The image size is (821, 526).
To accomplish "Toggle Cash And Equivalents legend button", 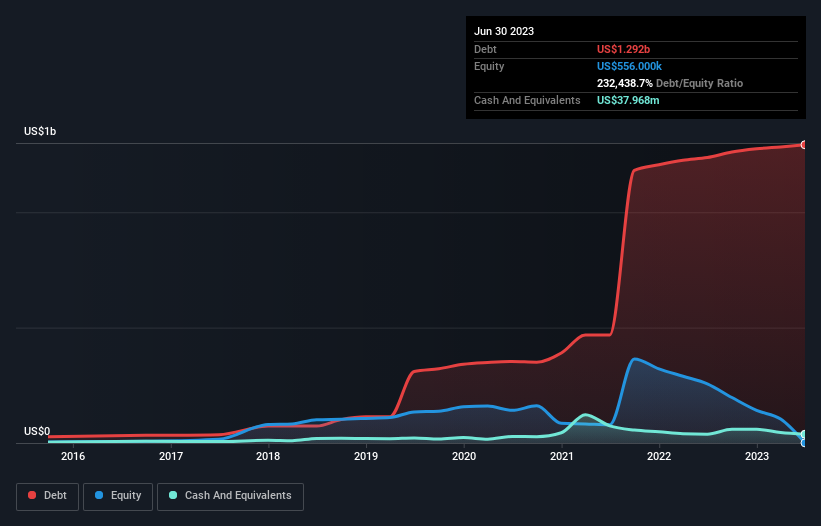I will [230, 496].
